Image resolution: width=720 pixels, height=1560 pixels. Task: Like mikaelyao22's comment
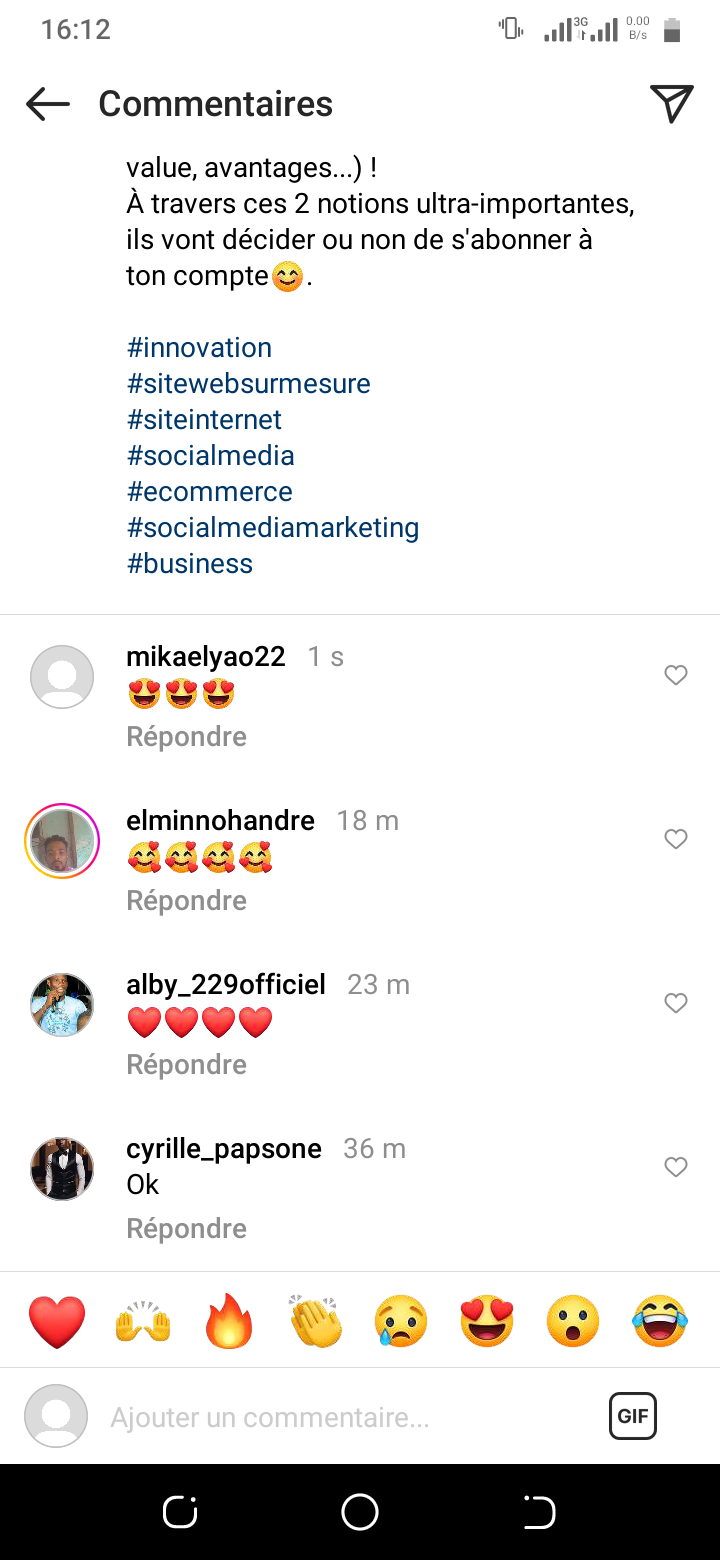point(676,675)
